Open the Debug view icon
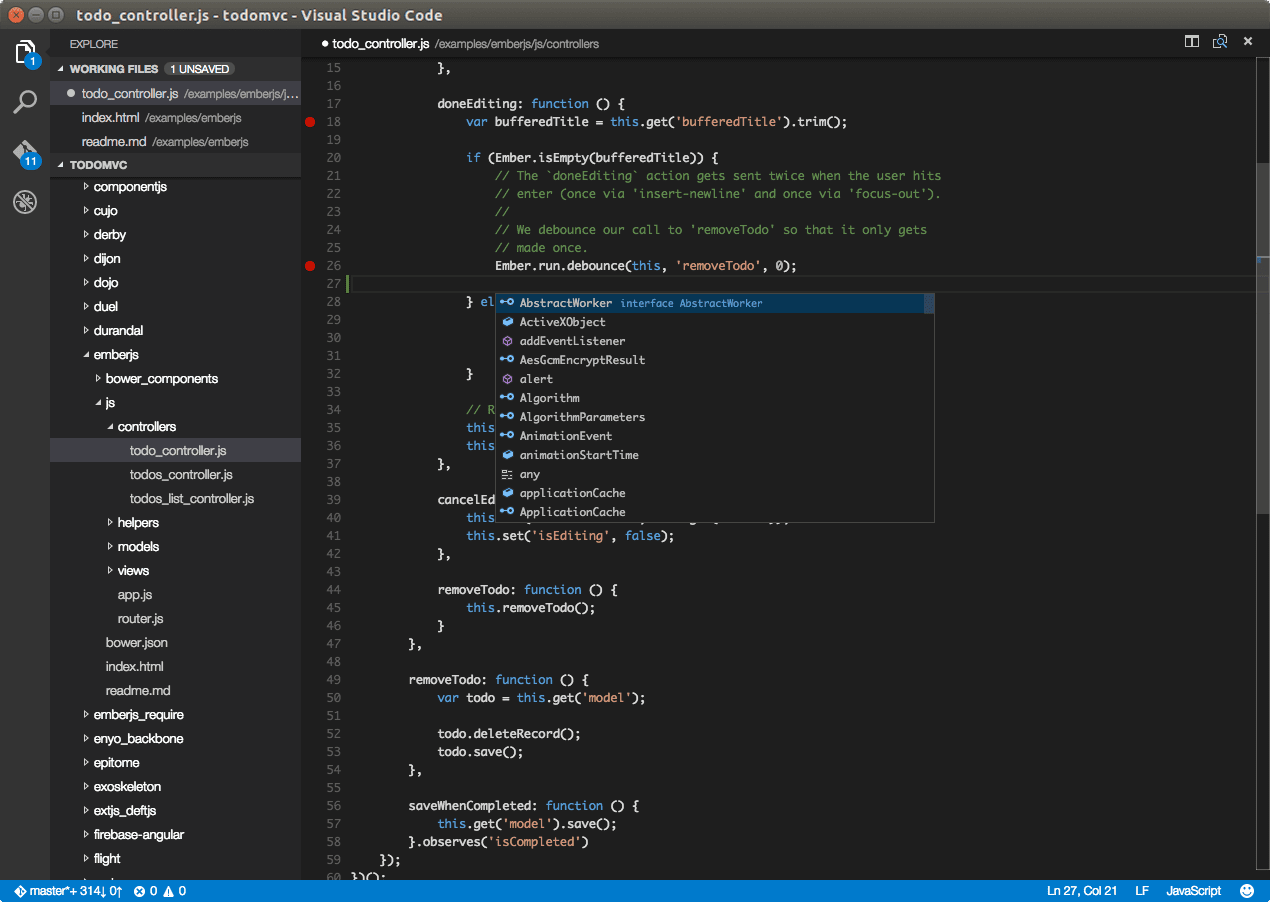Viewport: 1270px width, 902px height. (25, 202)
